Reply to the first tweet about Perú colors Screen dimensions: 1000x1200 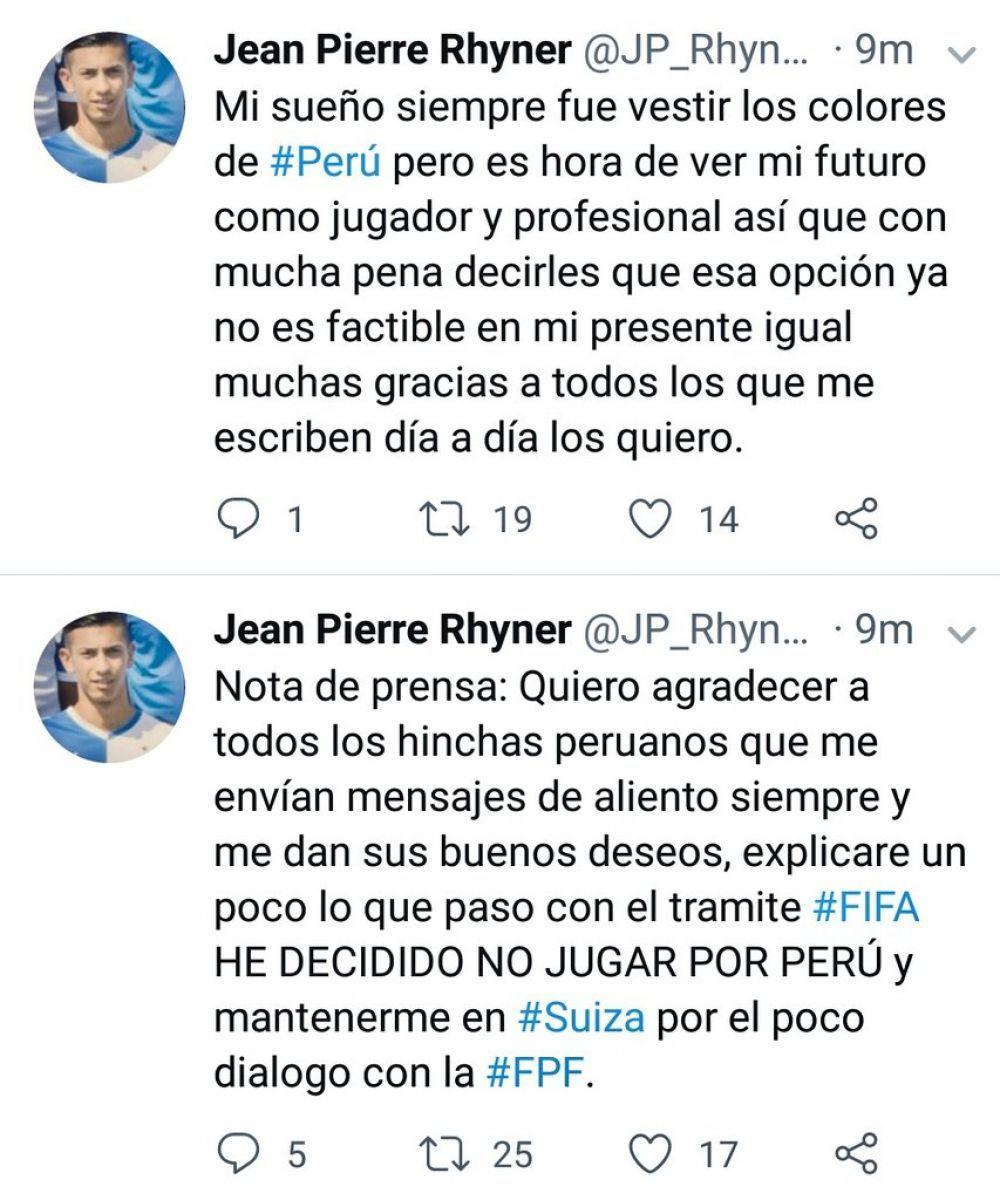238,519
